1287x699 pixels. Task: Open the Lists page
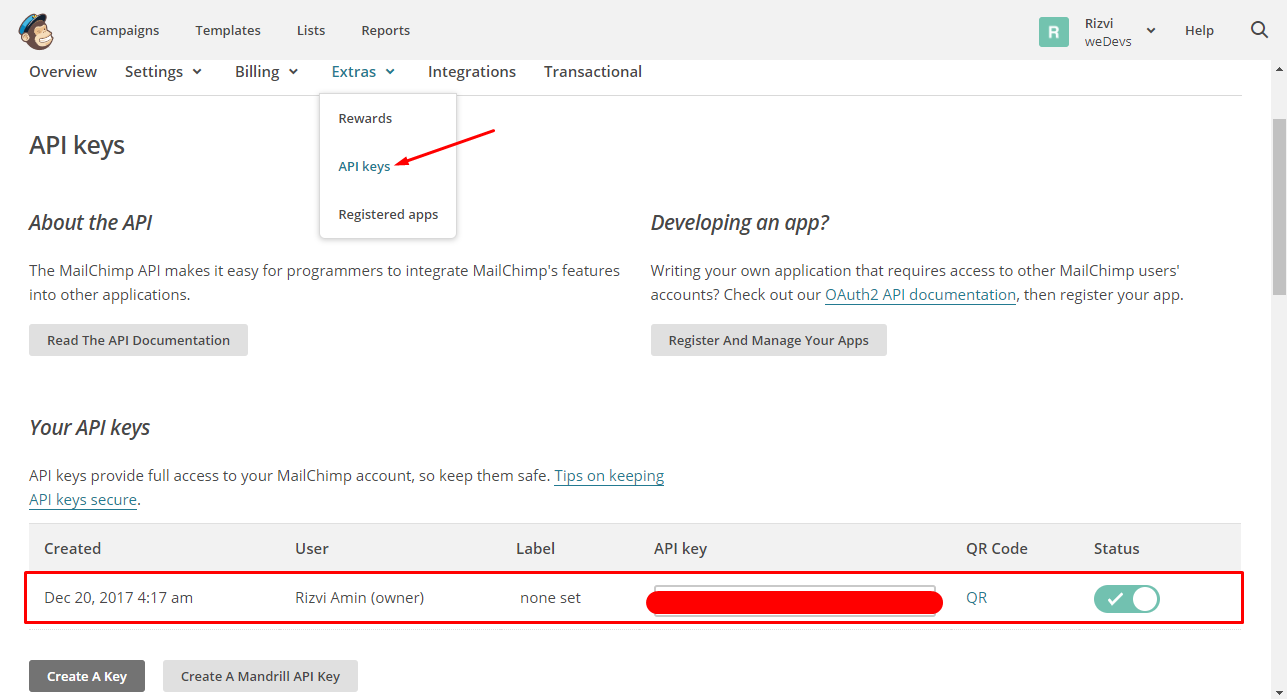(x=311, y=31)
